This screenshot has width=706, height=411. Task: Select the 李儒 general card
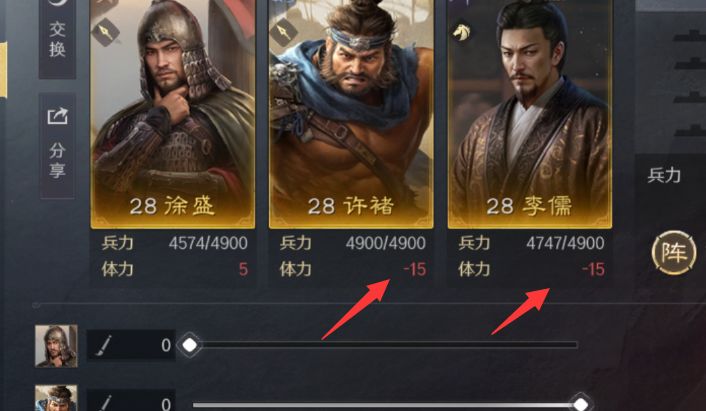coord(530,114)
